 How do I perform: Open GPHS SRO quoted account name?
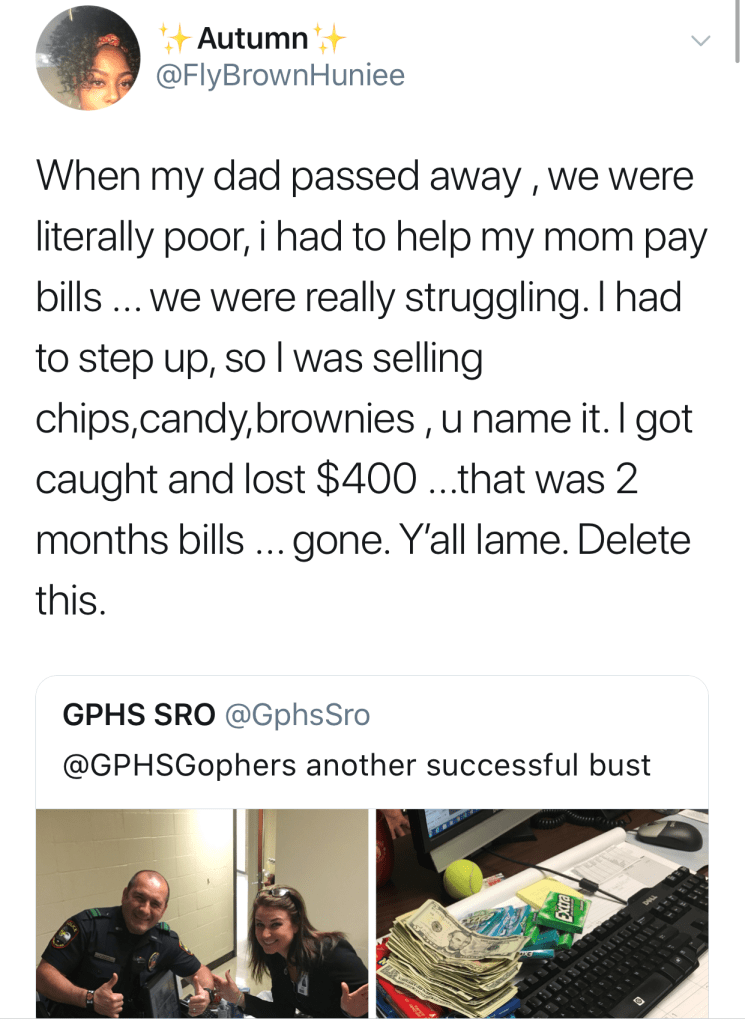tap(138, 715)
